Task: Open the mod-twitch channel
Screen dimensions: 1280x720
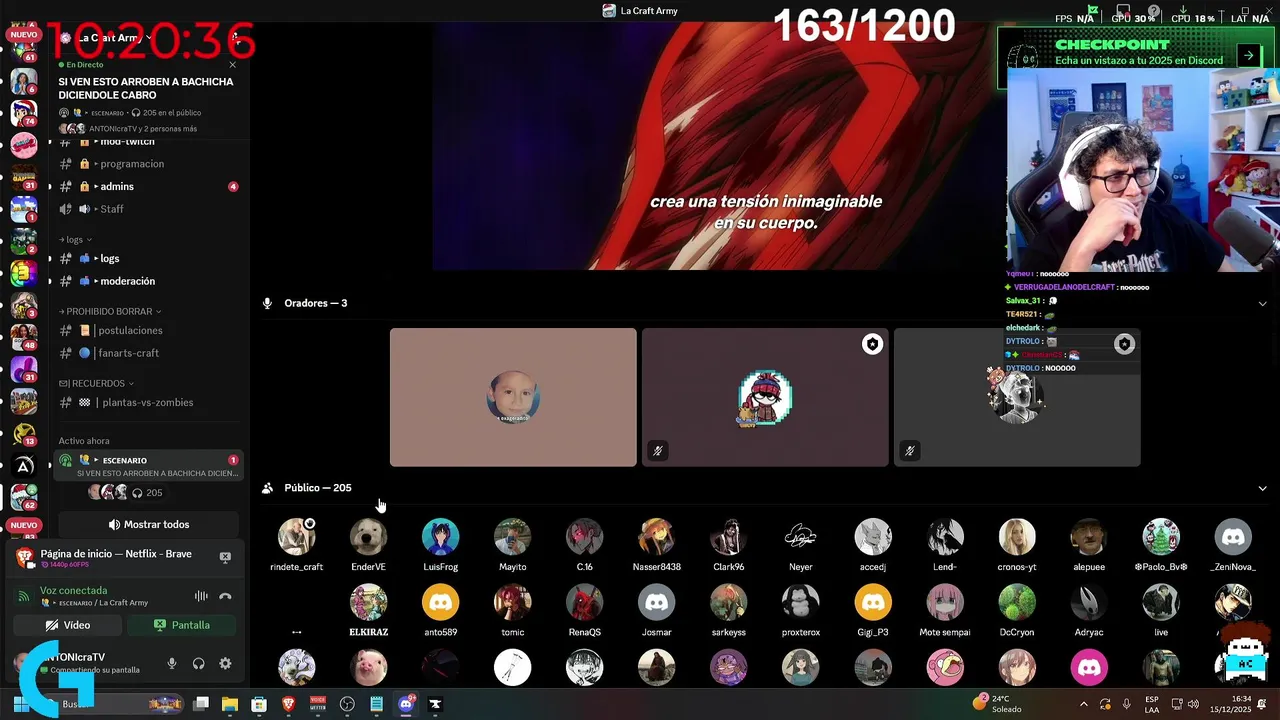Action: (149, 142)
